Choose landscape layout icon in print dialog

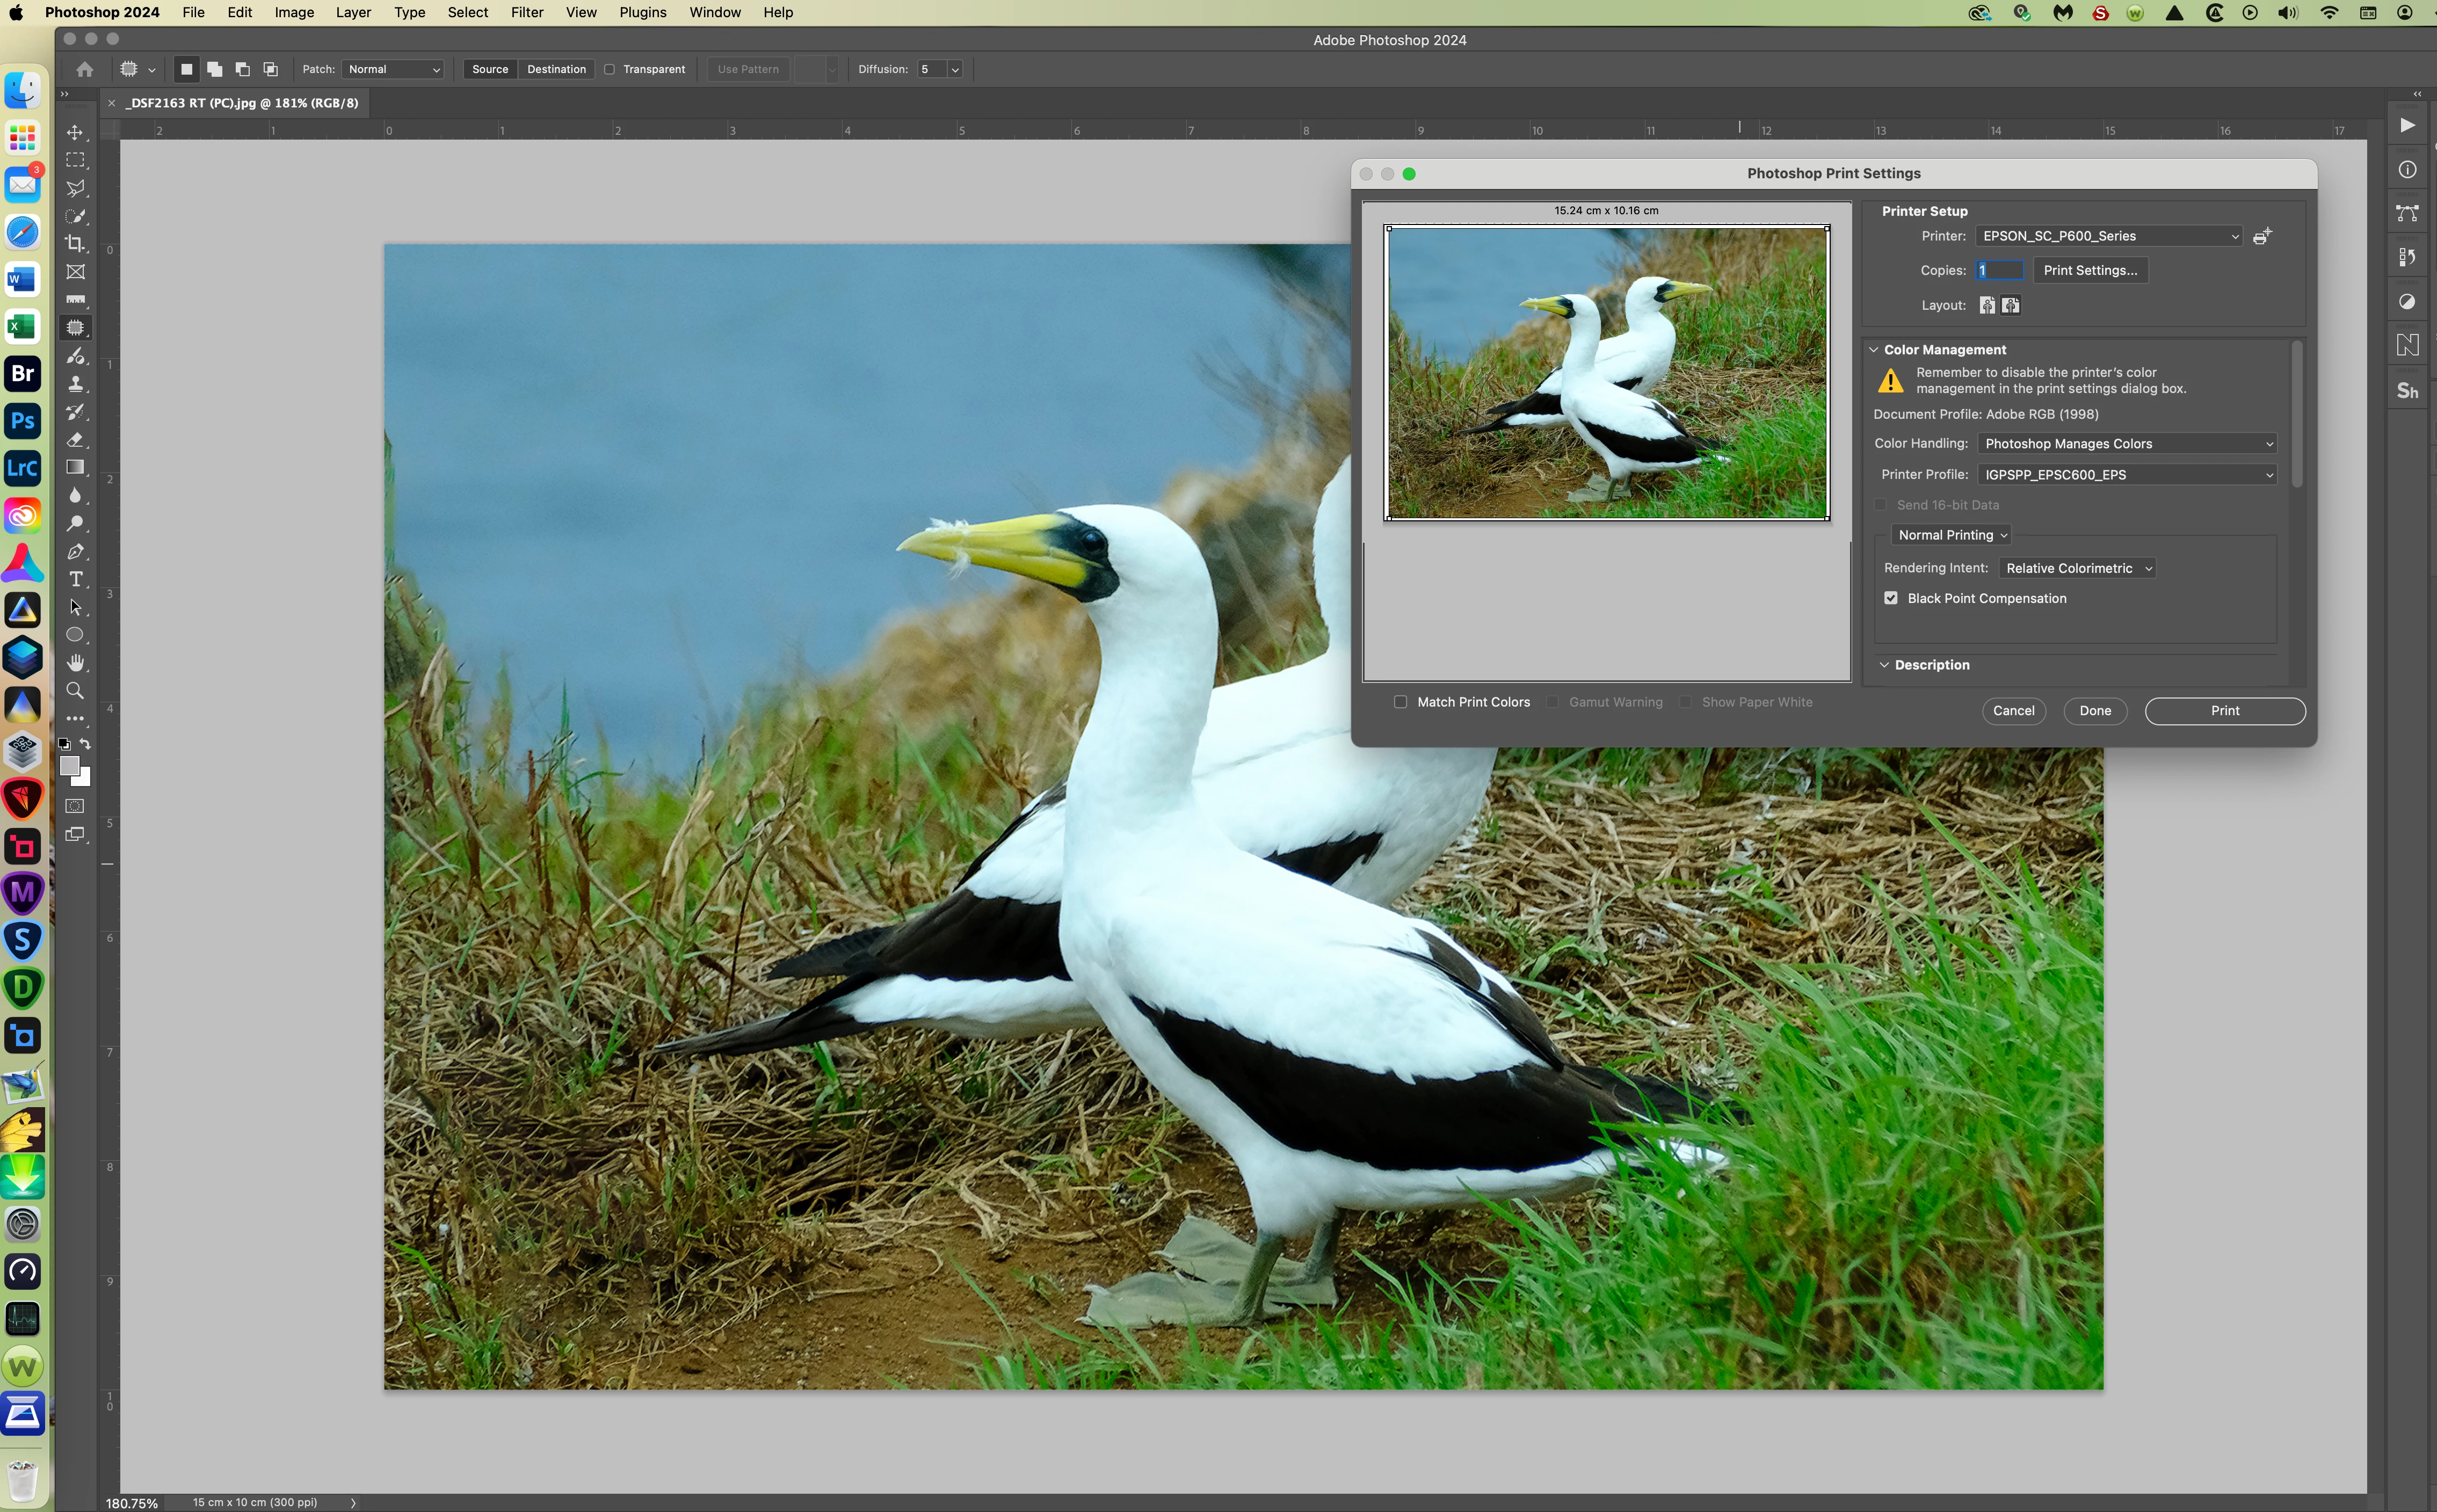[x=2010, y=305]
